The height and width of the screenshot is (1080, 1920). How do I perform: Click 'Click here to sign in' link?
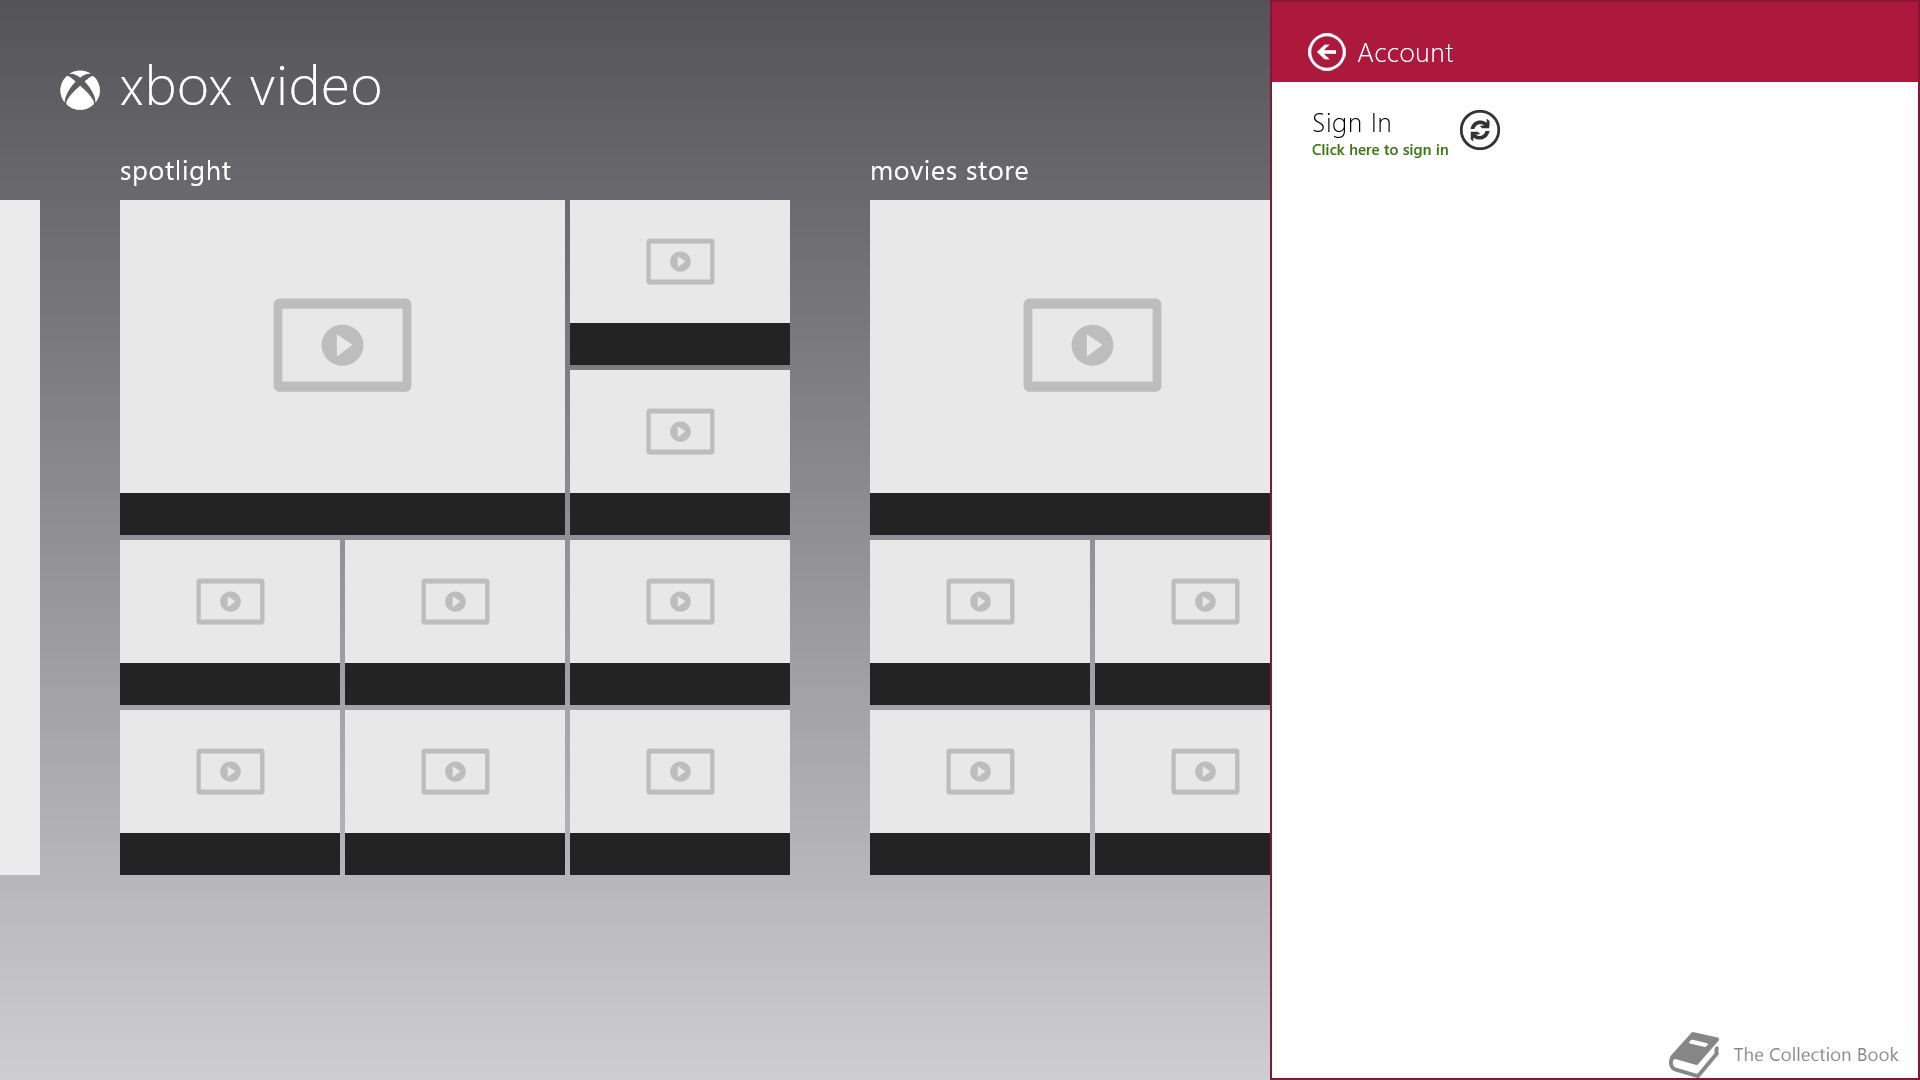[x=1379, y=150]
